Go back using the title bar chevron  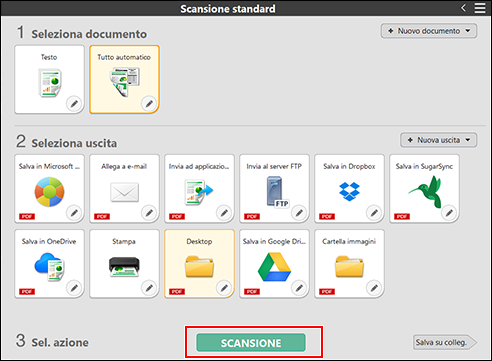point(464,8)
